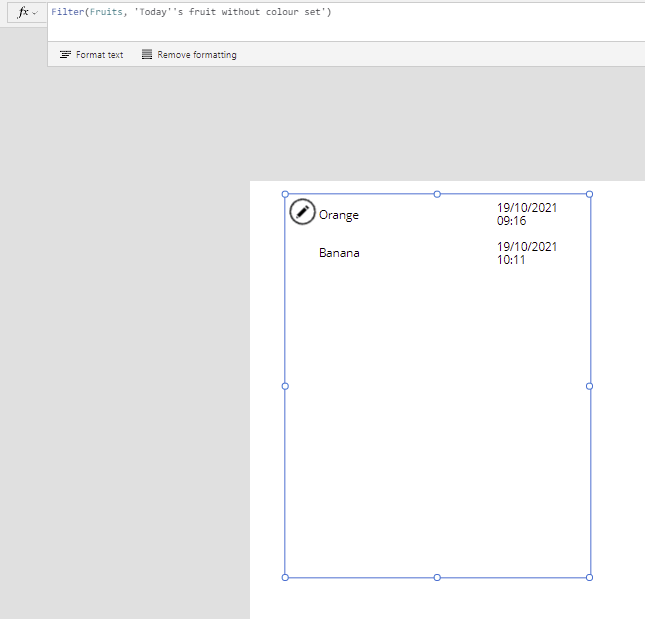Click Format text button

point(91,55)
